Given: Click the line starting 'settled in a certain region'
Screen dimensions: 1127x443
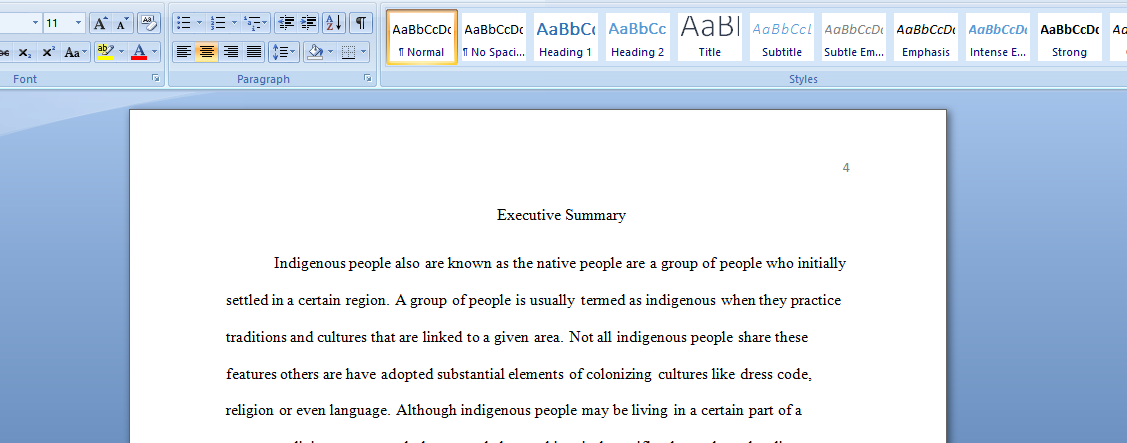Looking at the screenshot, I should pyautogui.click(x=533, y=301).
